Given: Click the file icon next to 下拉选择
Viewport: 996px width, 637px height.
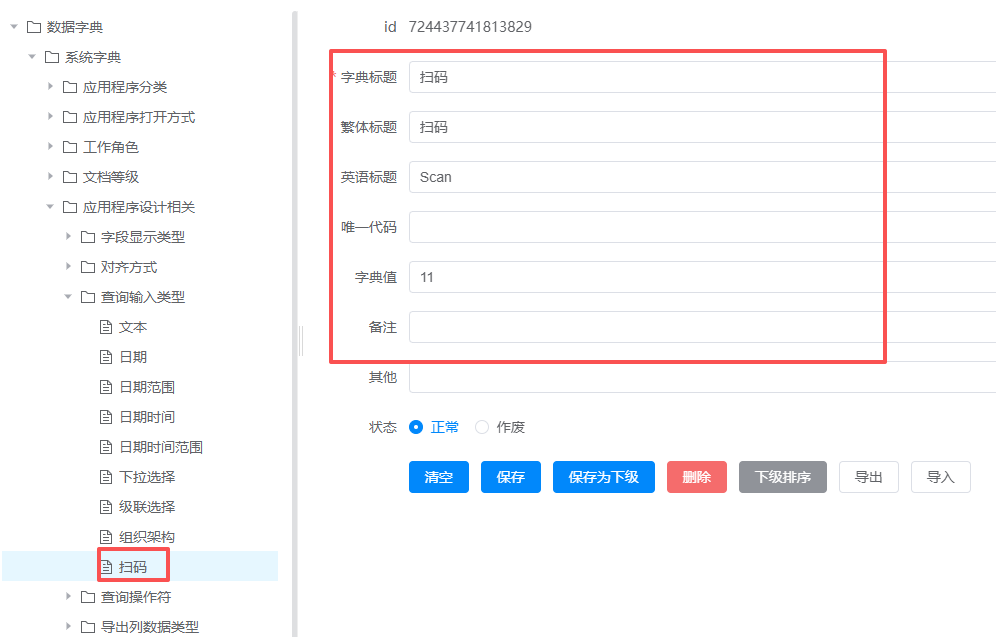Looking at the screenshot, I should pos(106,477).
